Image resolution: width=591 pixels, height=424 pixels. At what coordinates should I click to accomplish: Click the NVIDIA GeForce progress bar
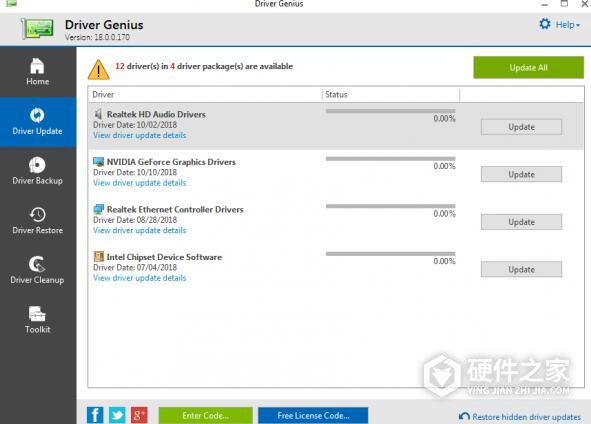pos(390,159)
